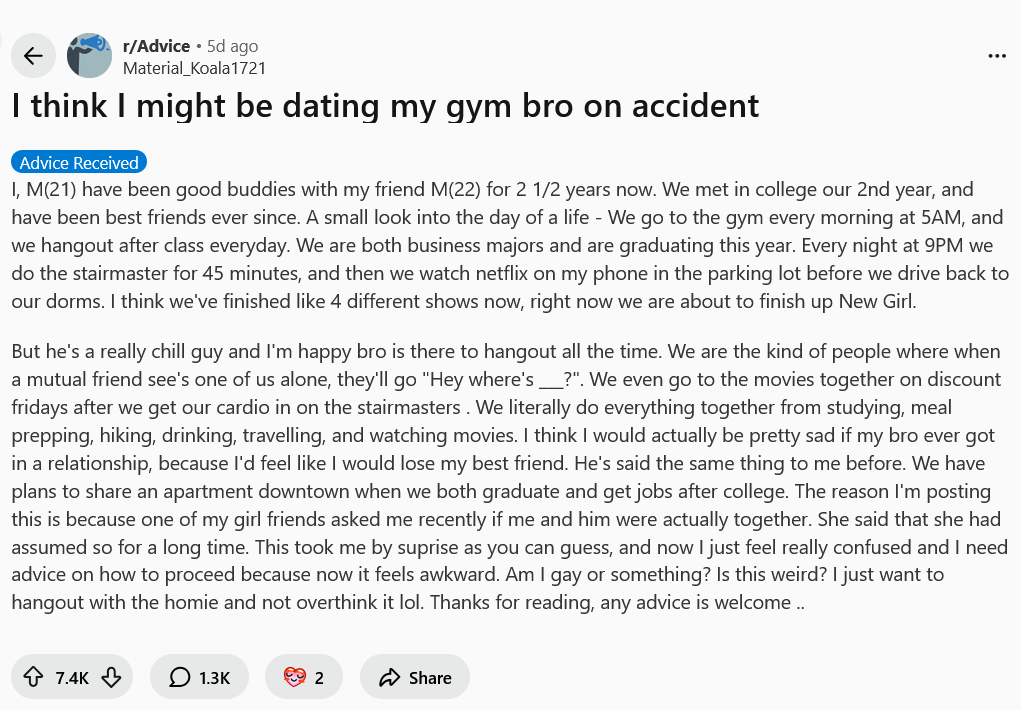Open the three-dot post options menu
The image size is (1021, 710).
(997, 56)
